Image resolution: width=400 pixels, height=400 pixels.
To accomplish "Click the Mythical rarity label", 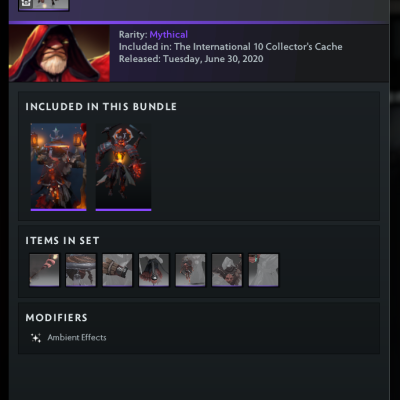I will (169, 35).
